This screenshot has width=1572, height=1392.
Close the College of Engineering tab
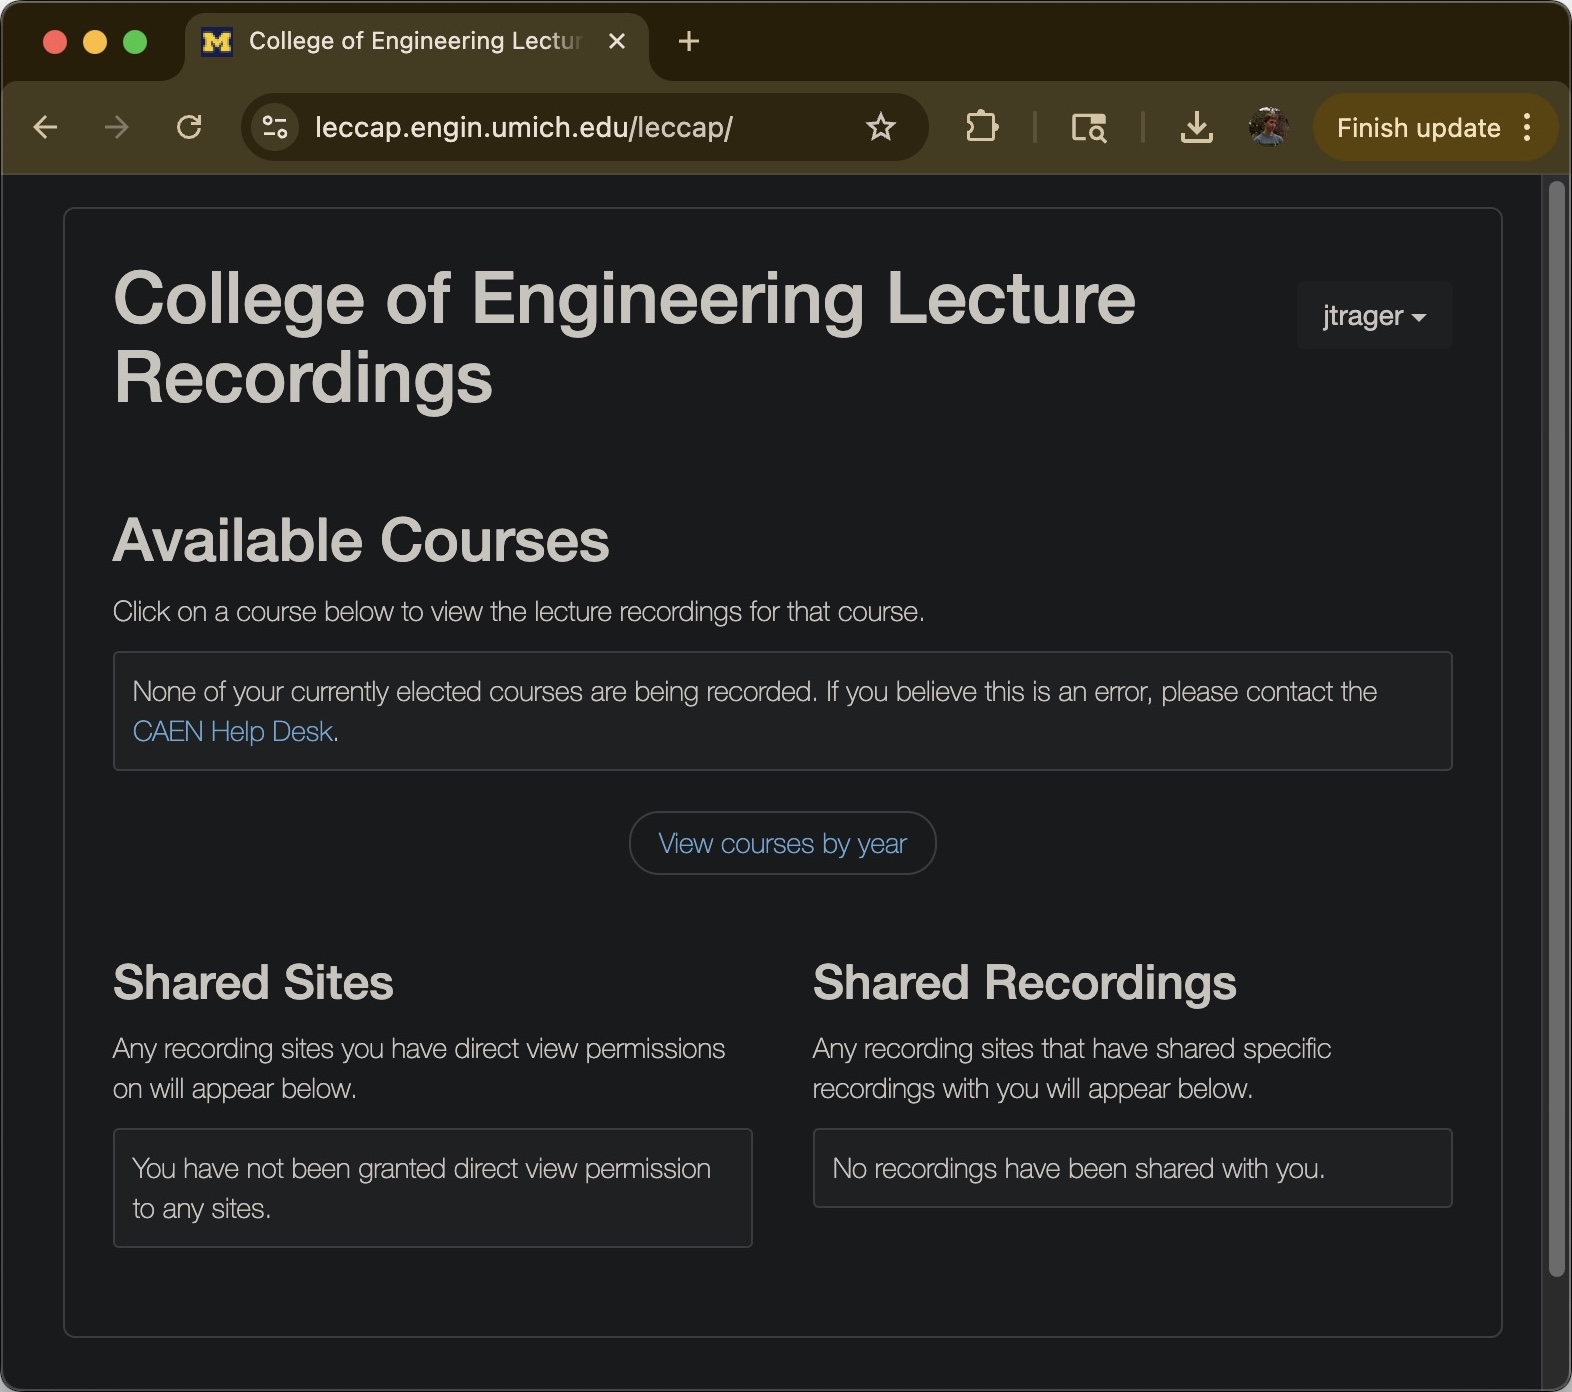click(x=617, y=41)
